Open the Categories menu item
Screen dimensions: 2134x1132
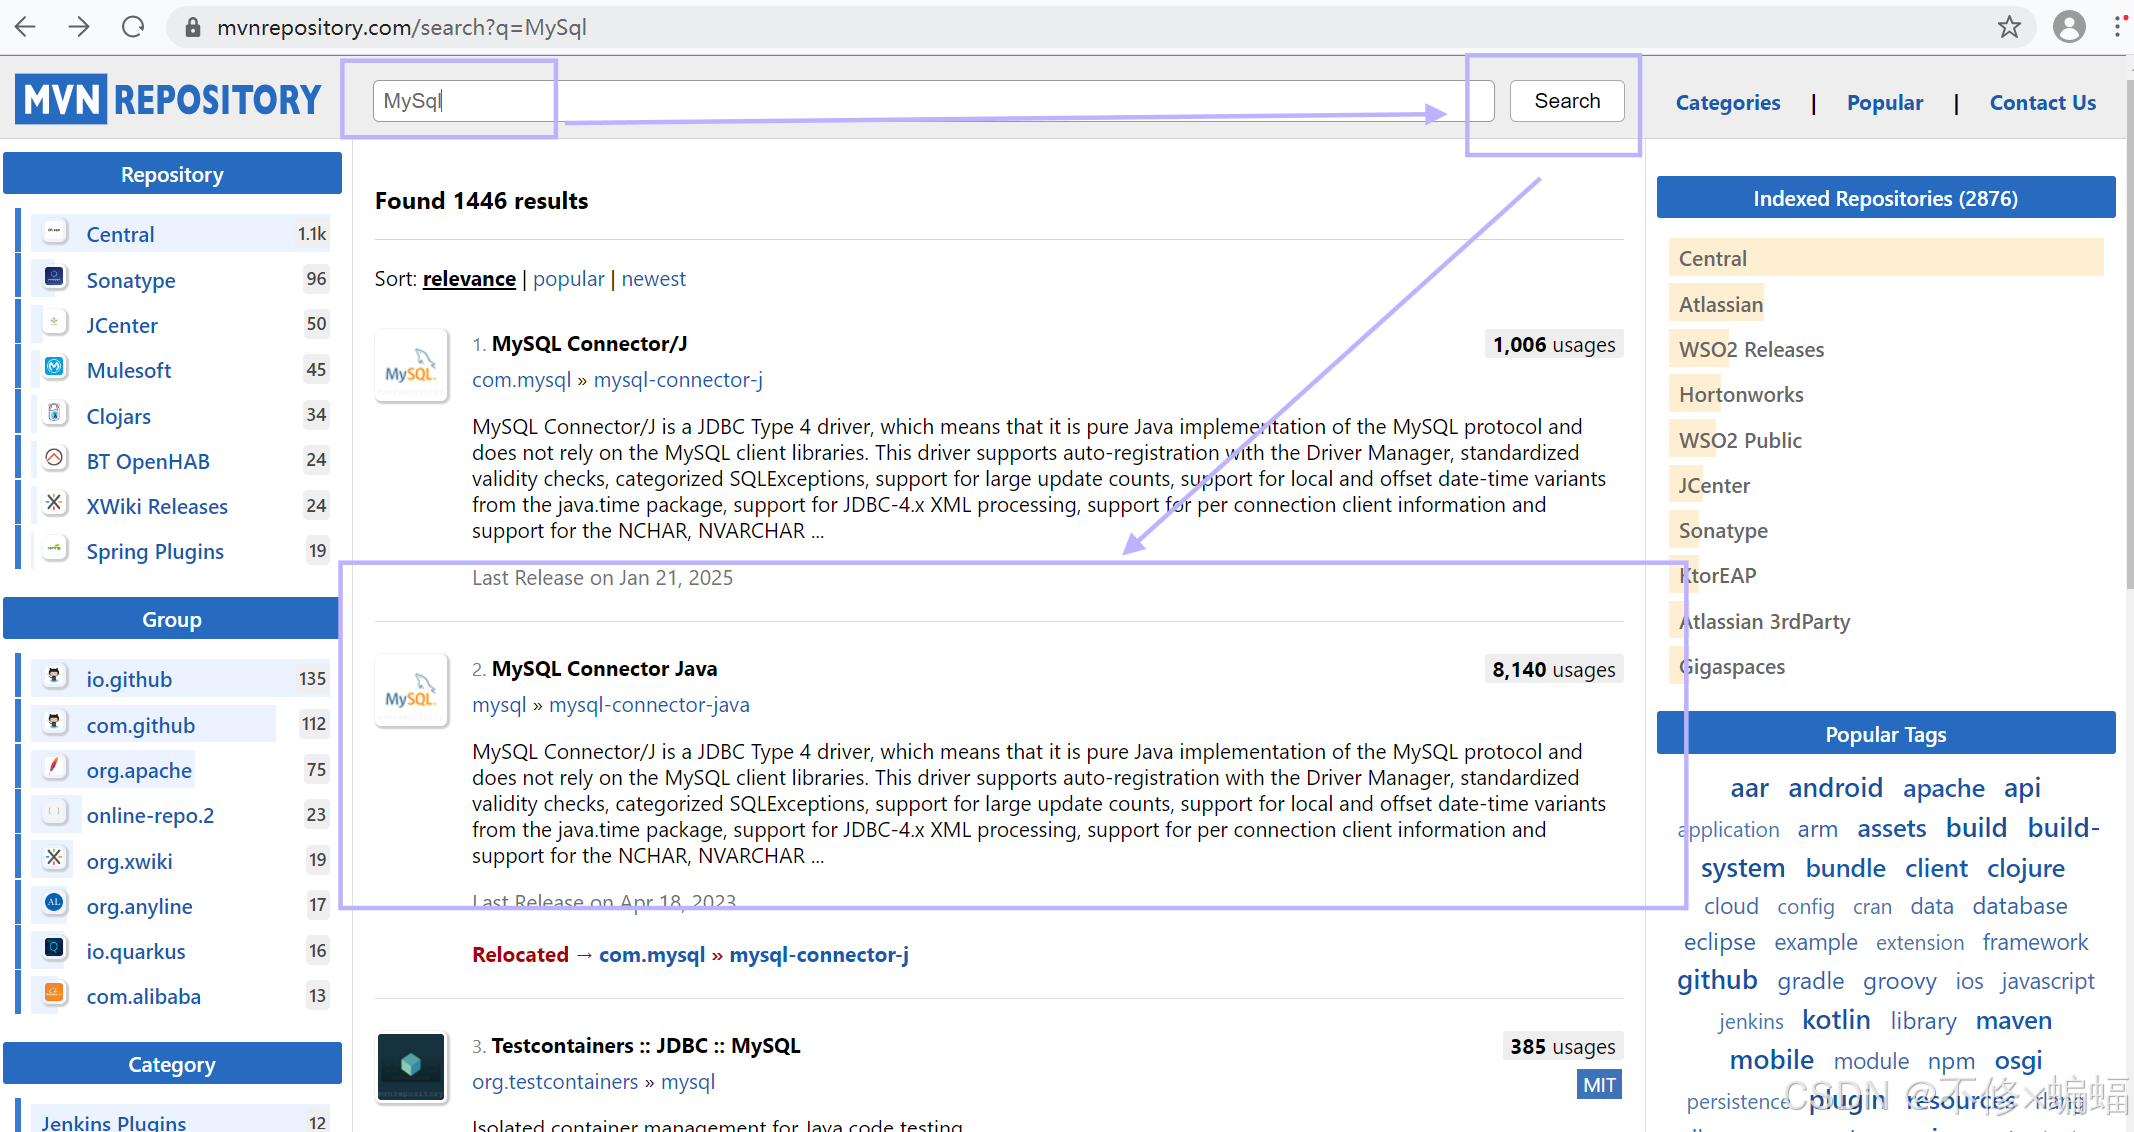(x=1727, y=103)
